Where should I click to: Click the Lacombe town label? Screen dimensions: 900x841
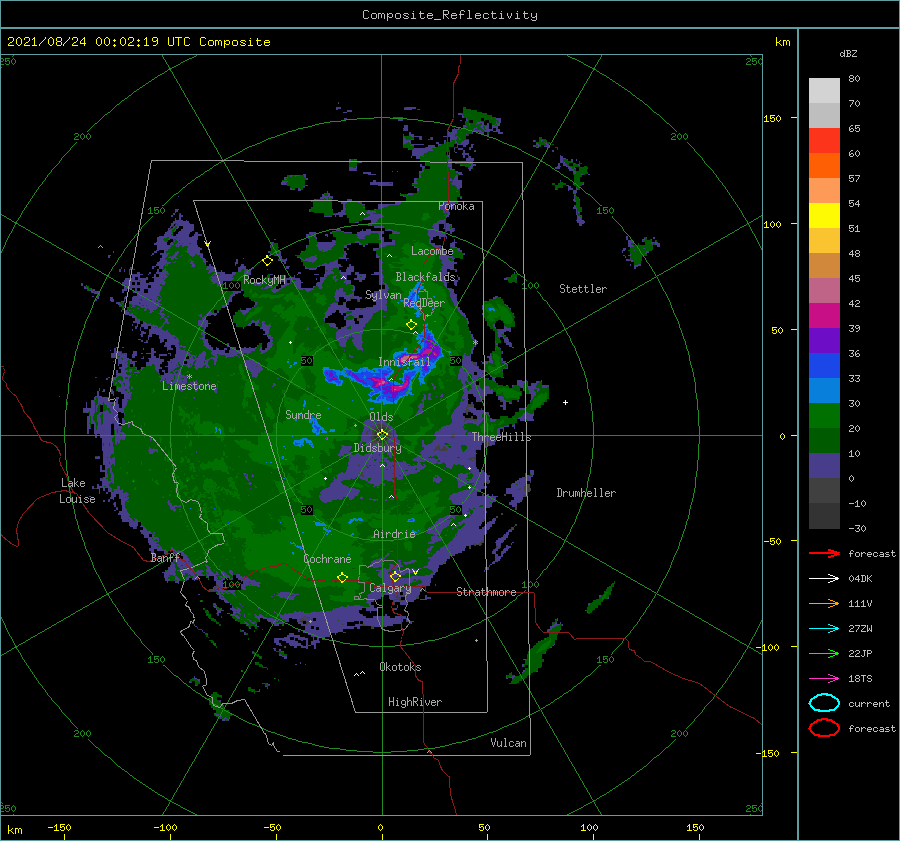click(x=432, y=251)
